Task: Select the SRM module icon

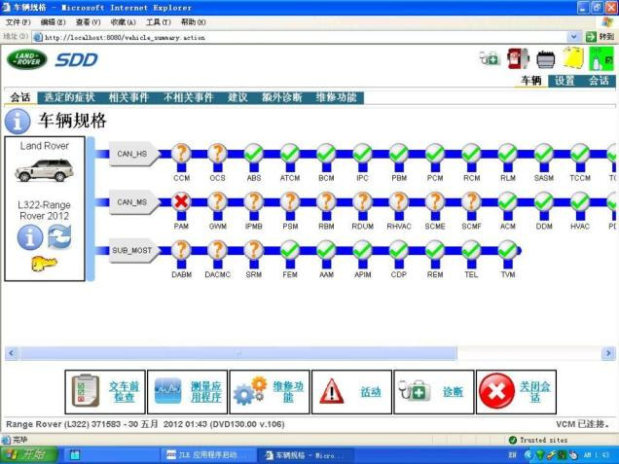Action: click(x=254, y=250)
